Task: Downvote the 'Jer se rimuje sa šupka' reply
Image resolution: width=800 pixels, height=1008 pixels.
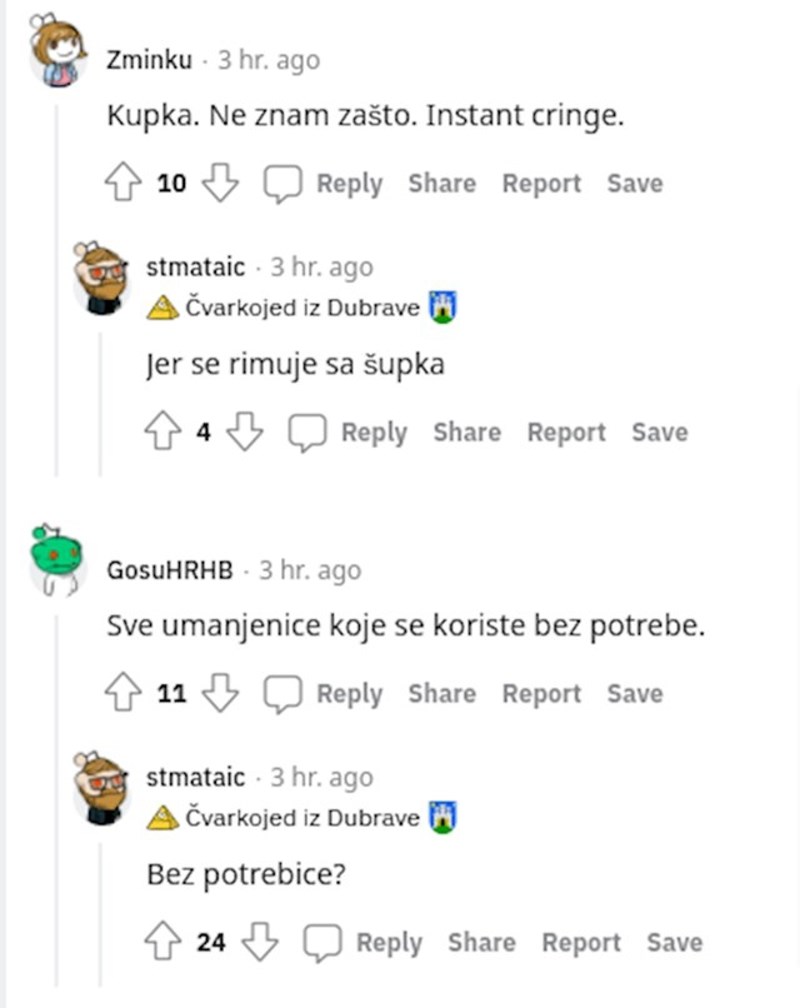Action: click(245, 433)
